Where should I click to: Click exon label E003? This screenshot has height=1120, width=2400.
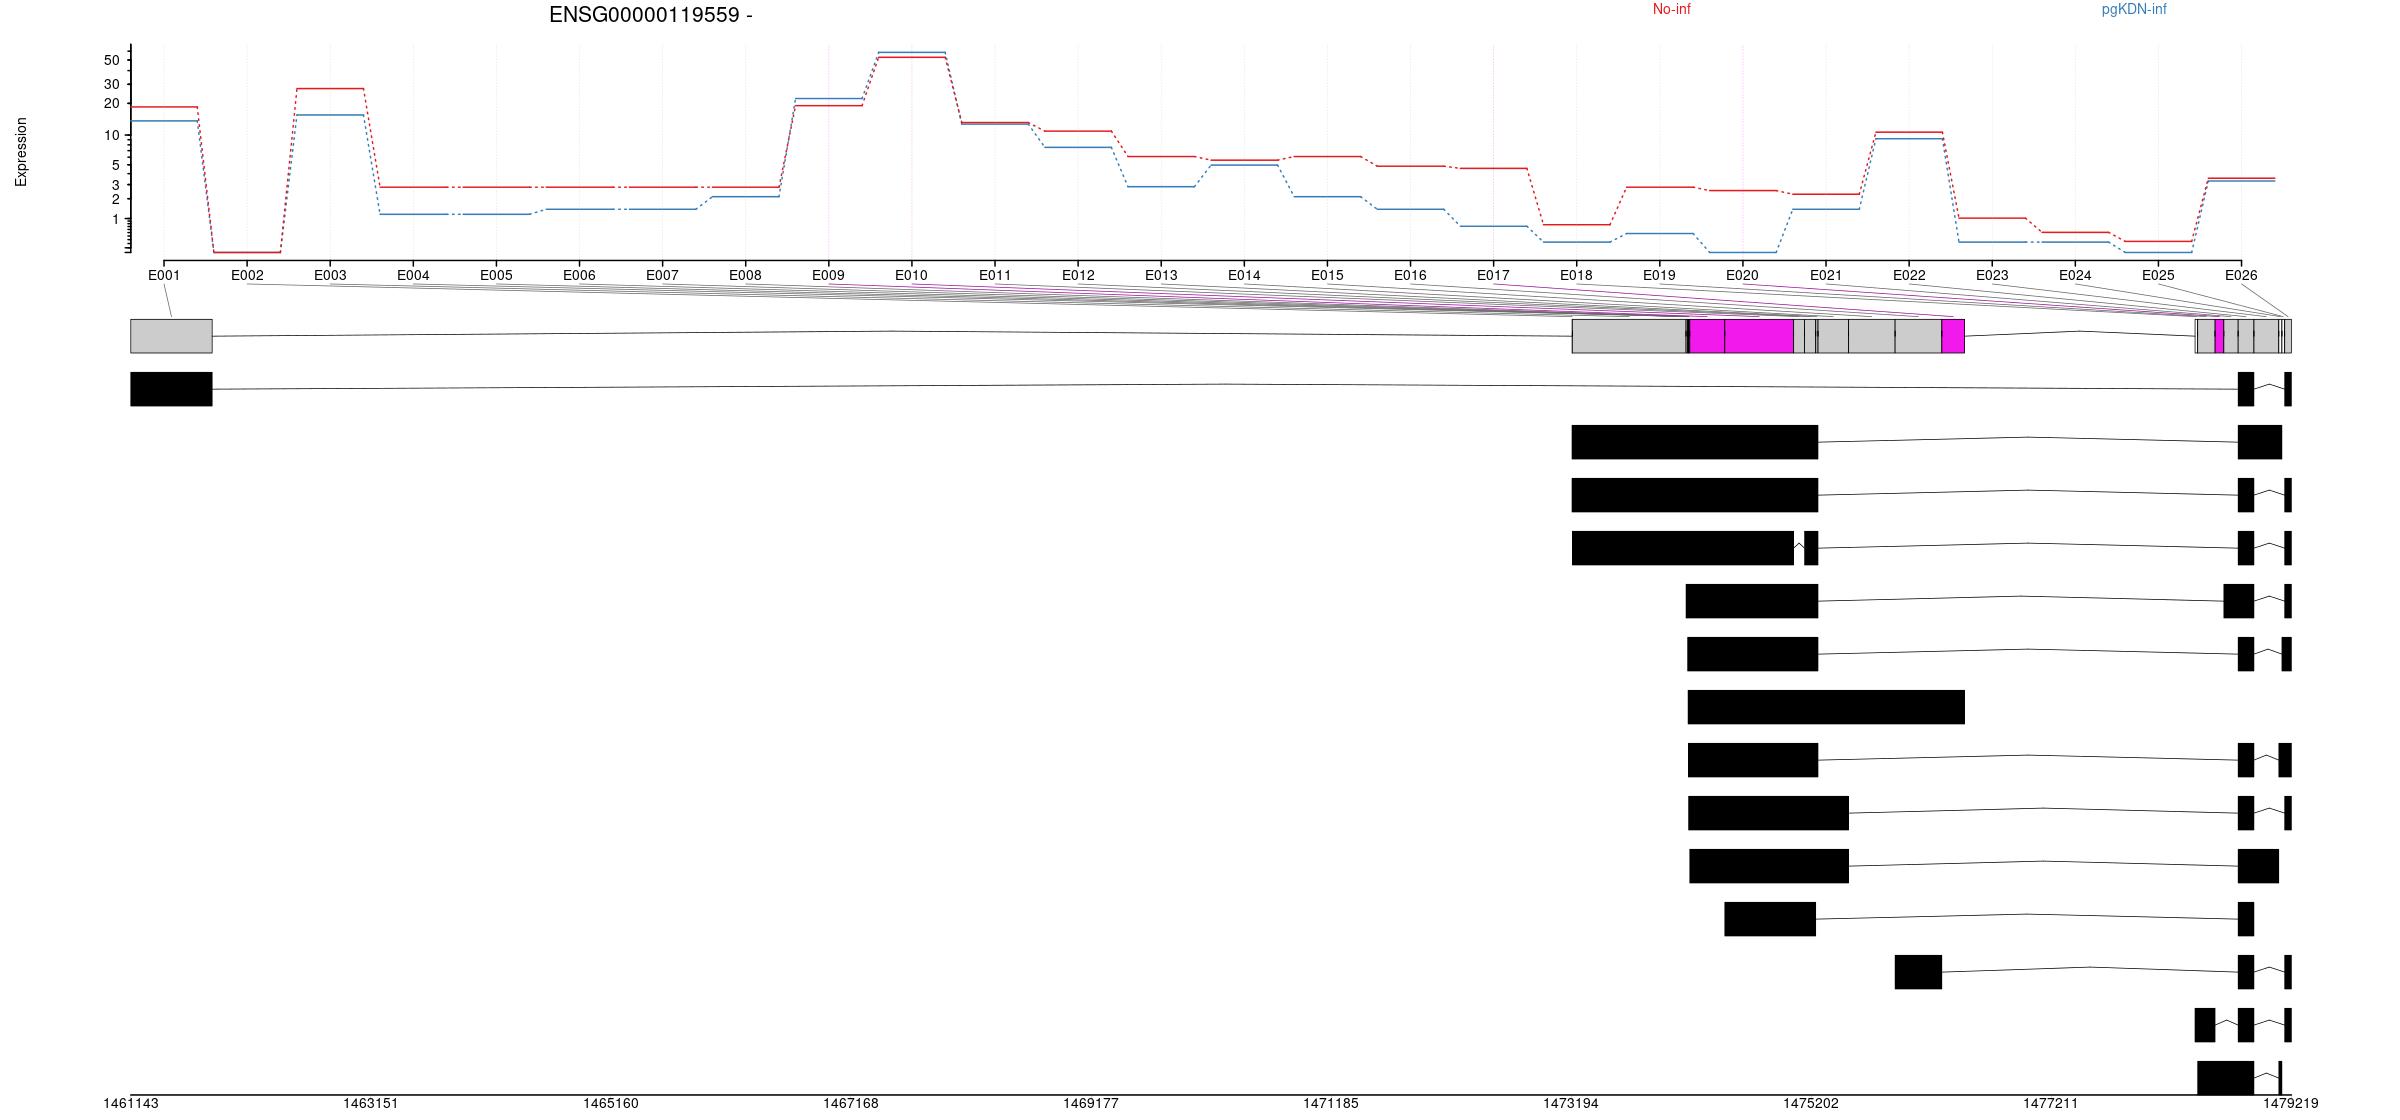330,275
